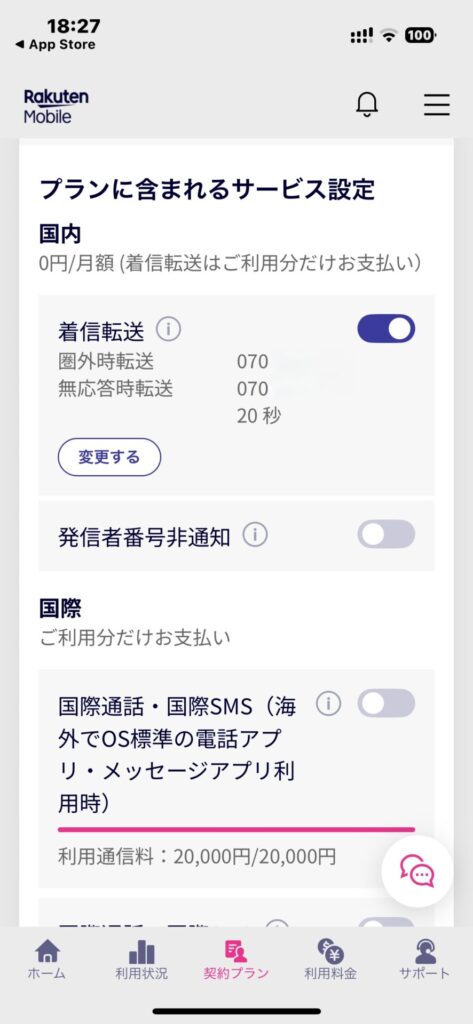Click the 変更する button
The image size is (473, 1024).
pyautogui.click(x=109, y=457)
